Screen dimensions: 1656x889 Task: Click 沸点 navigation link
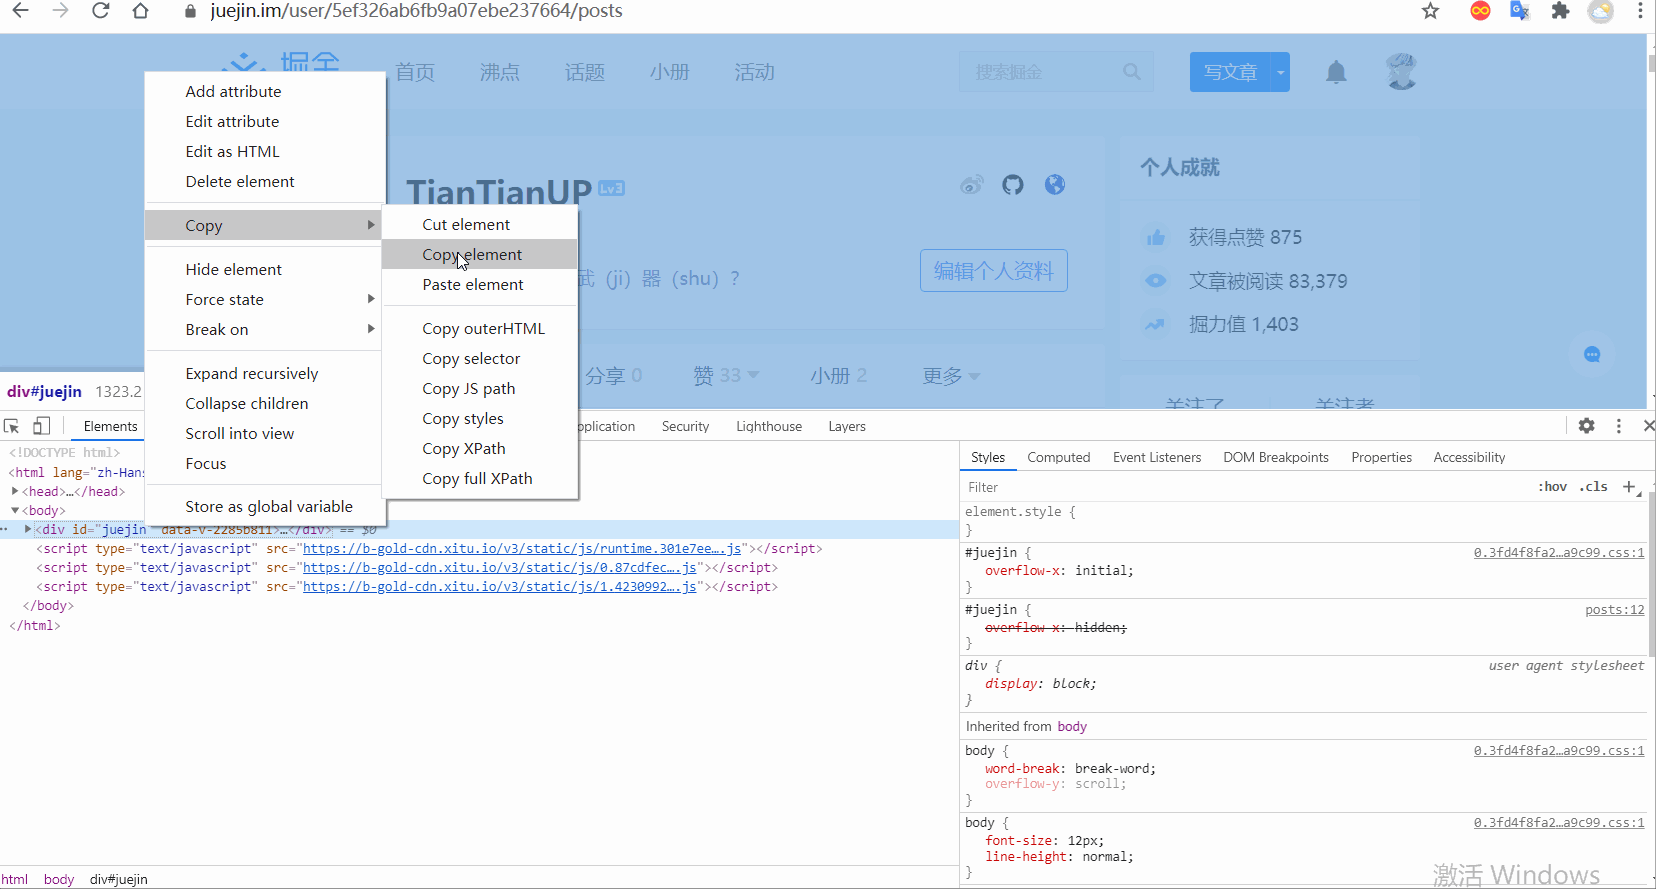pyautogui.click(x=500, y=72)
